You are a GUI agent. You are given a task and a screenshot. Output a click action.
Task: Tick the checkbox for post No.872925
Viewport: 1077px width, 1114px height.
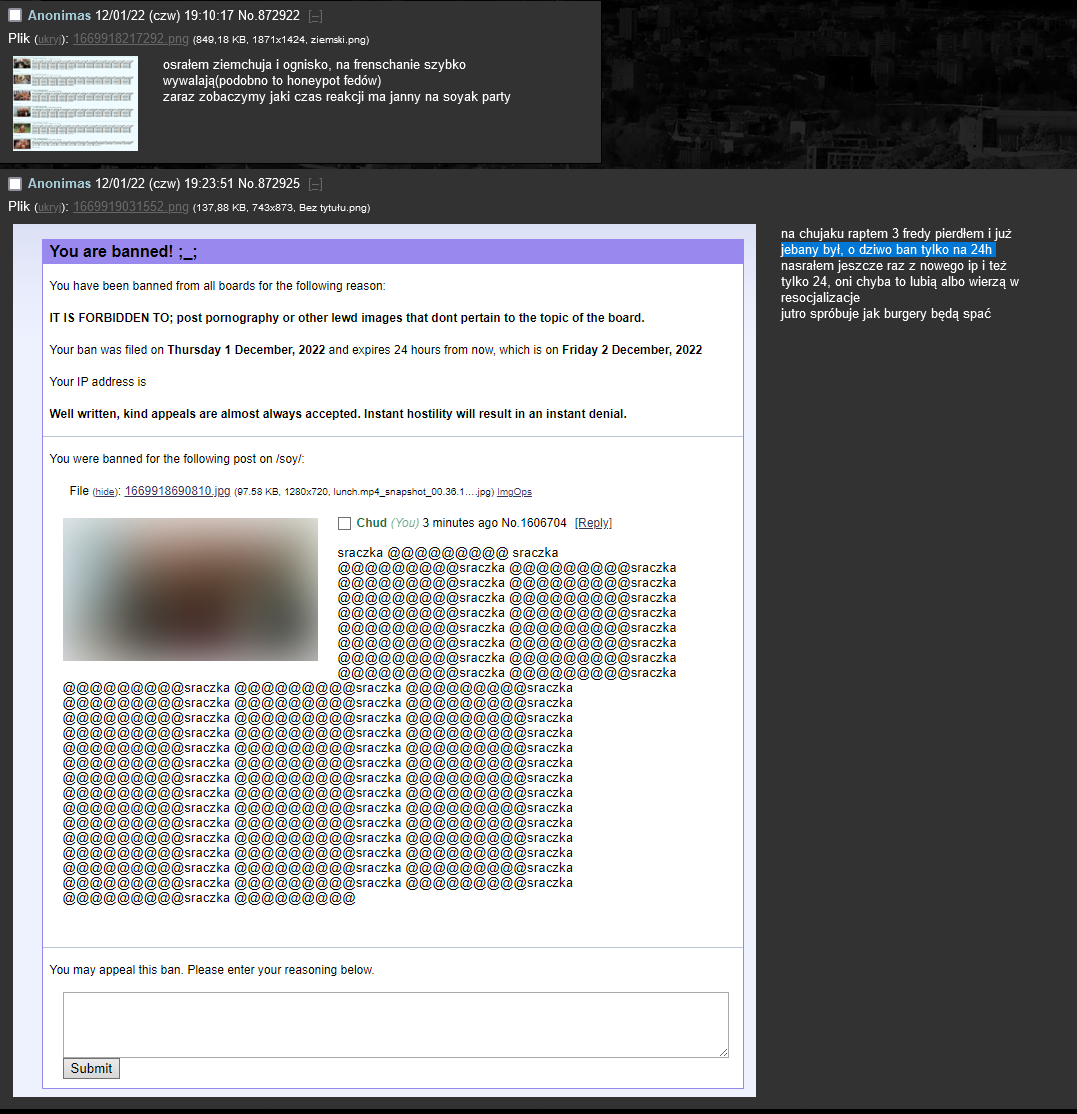pos(15,184)
